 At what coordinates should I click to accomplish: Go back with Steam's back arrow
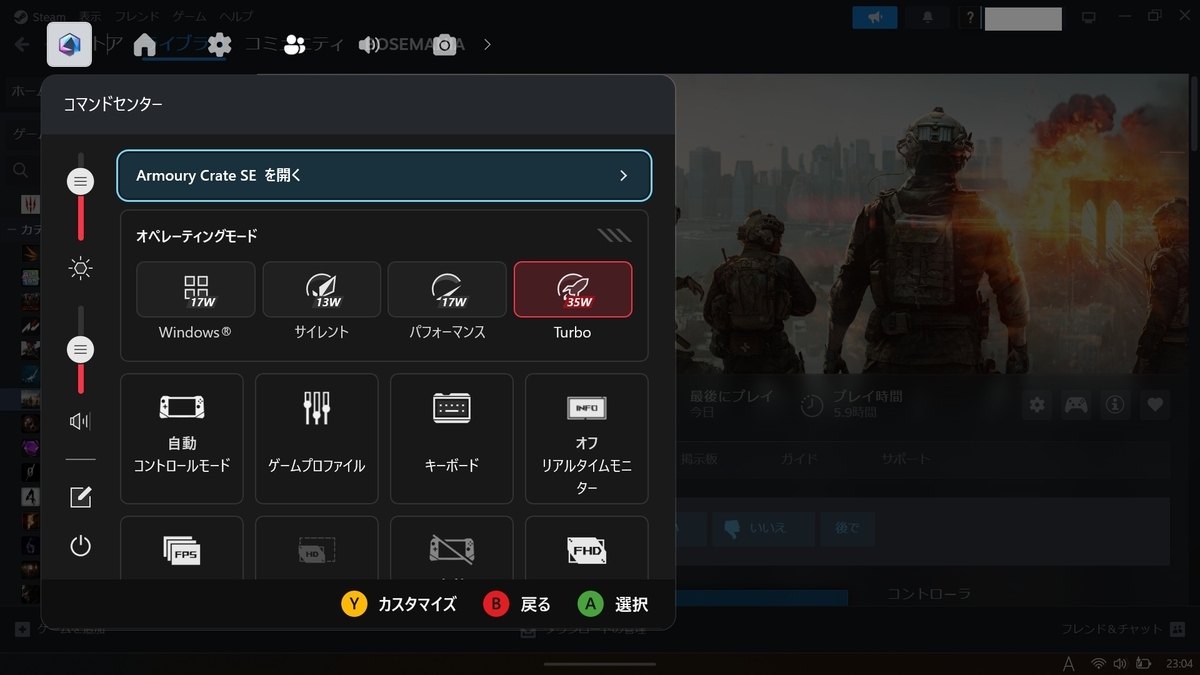click(22, 45)
